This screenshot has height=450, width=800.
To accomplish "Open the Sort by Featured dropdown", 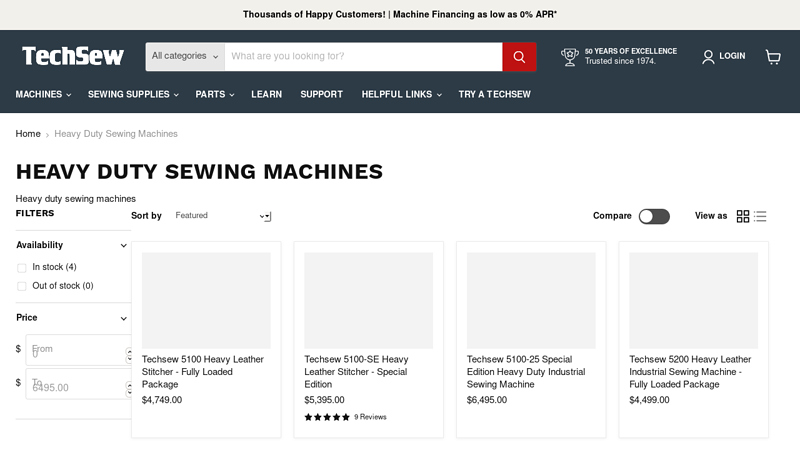I will click(222, 216).
